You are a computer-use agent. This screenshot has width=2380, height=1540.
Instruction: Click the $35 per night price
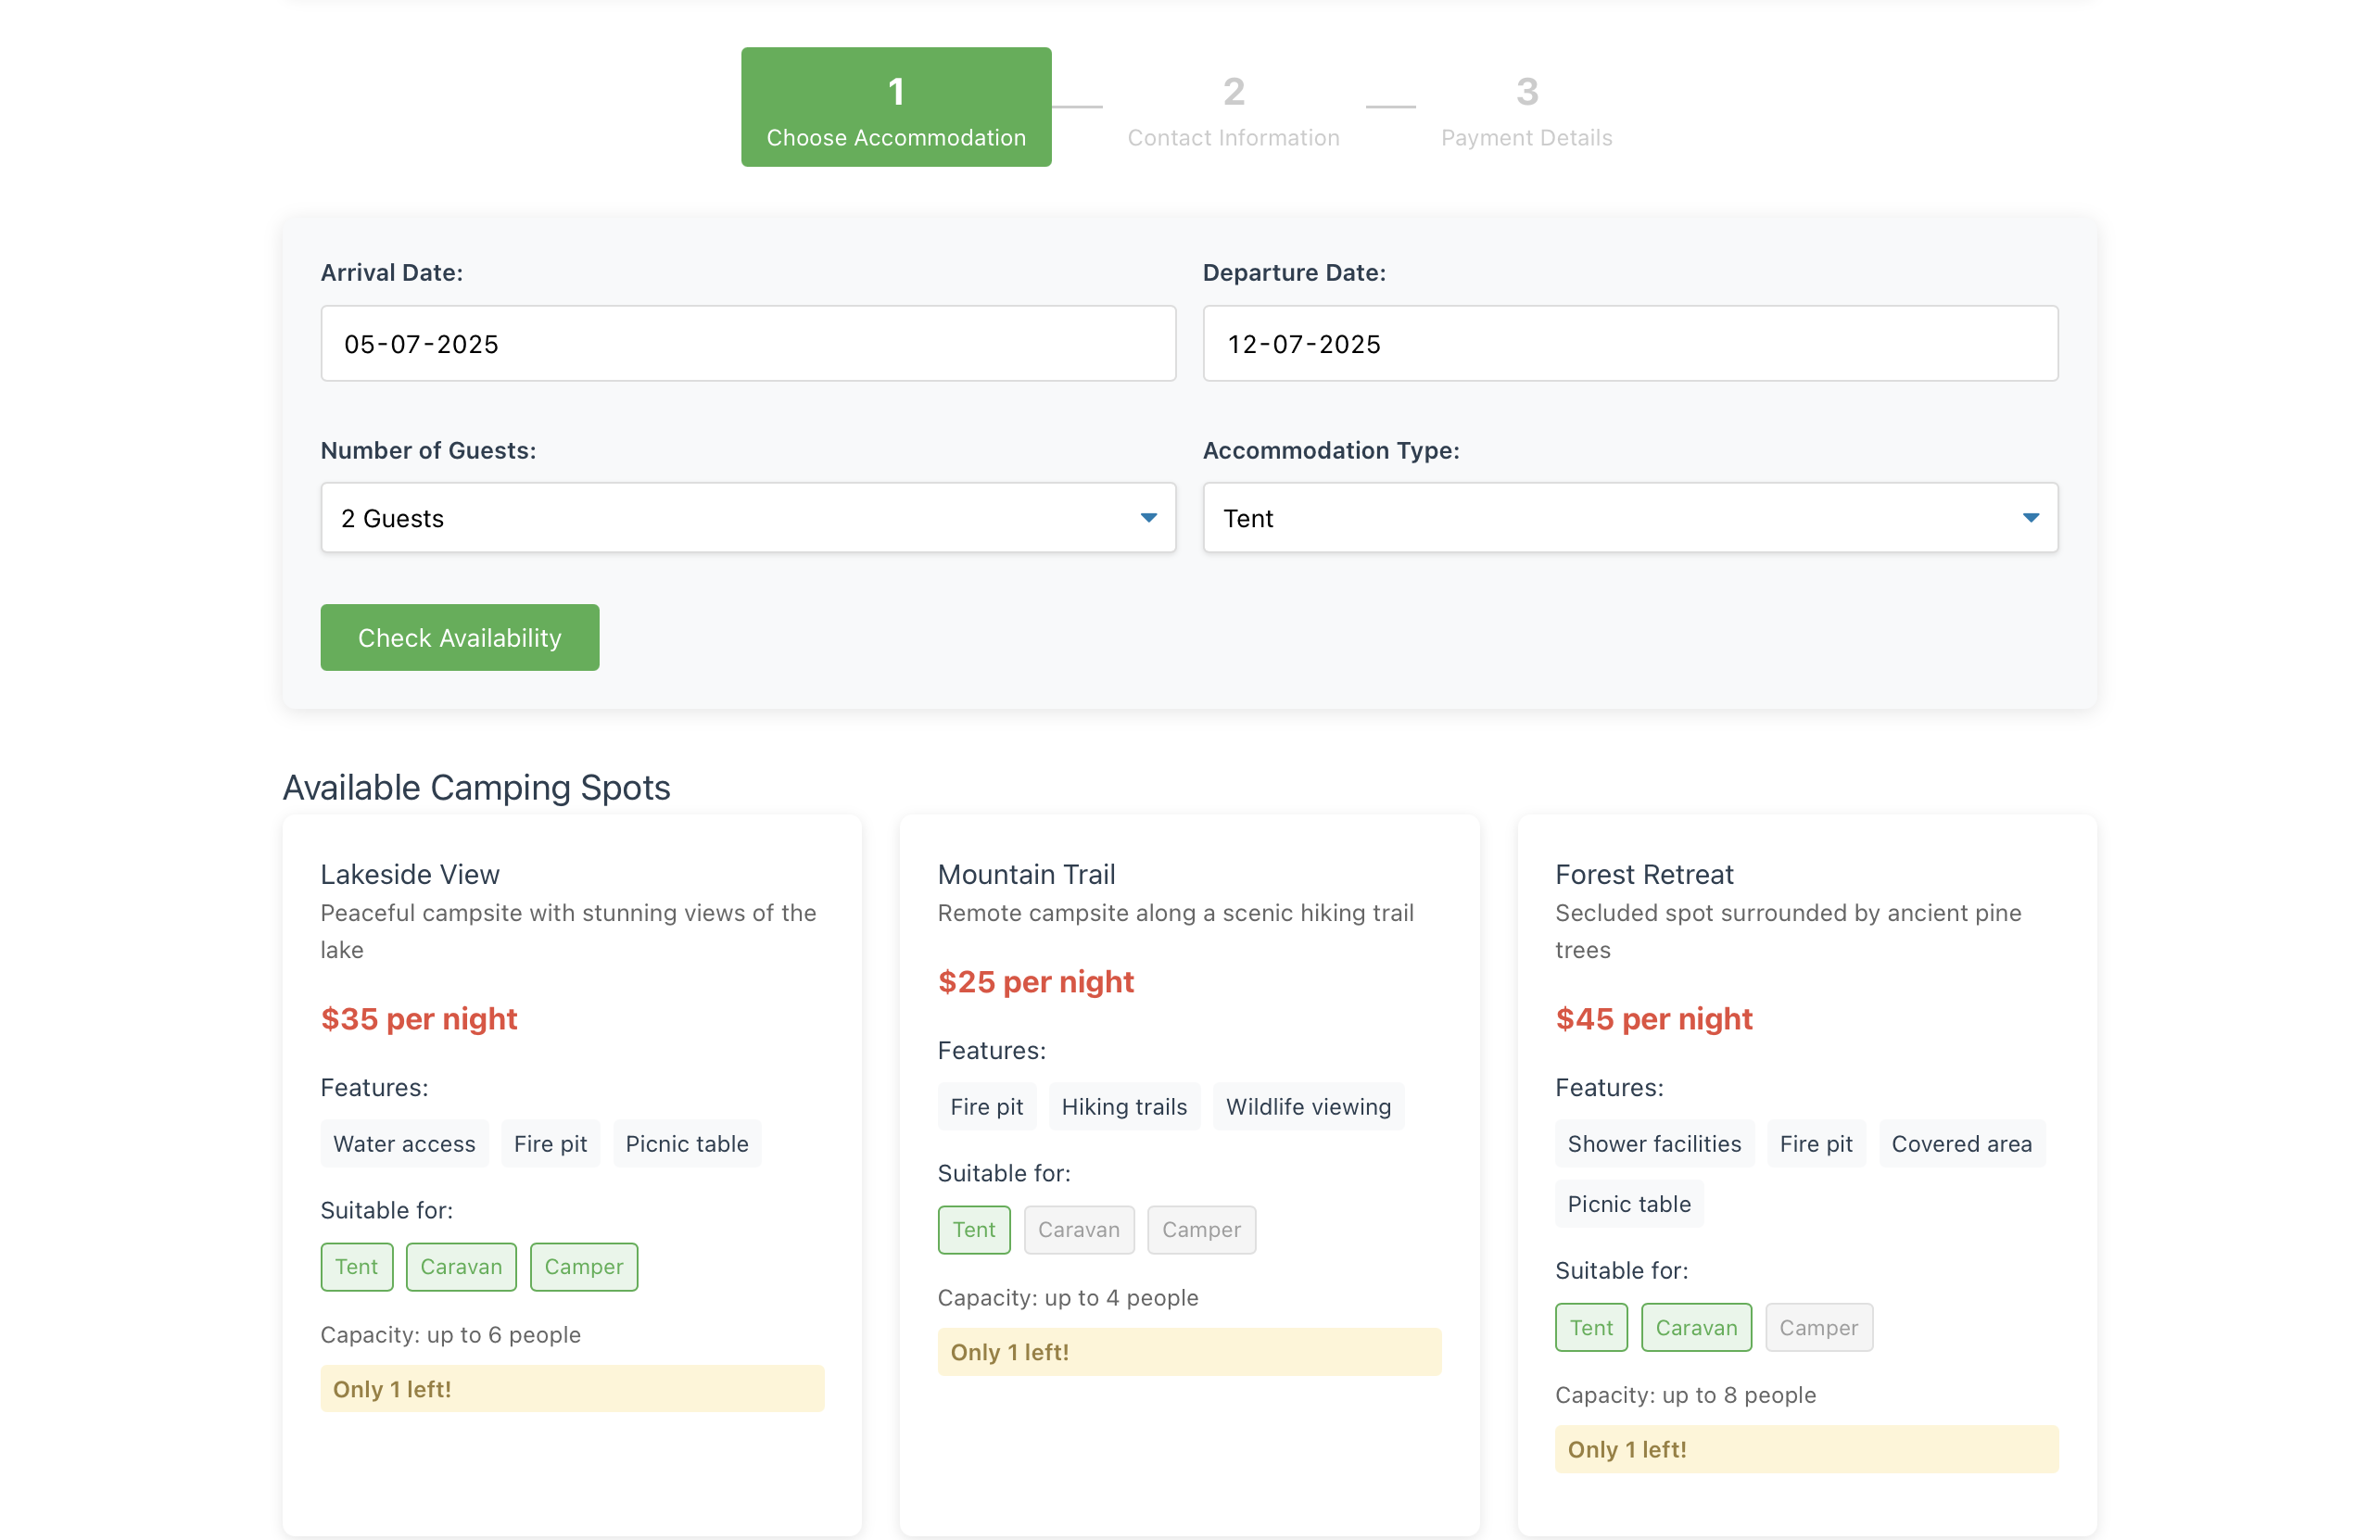(419, 1019)
